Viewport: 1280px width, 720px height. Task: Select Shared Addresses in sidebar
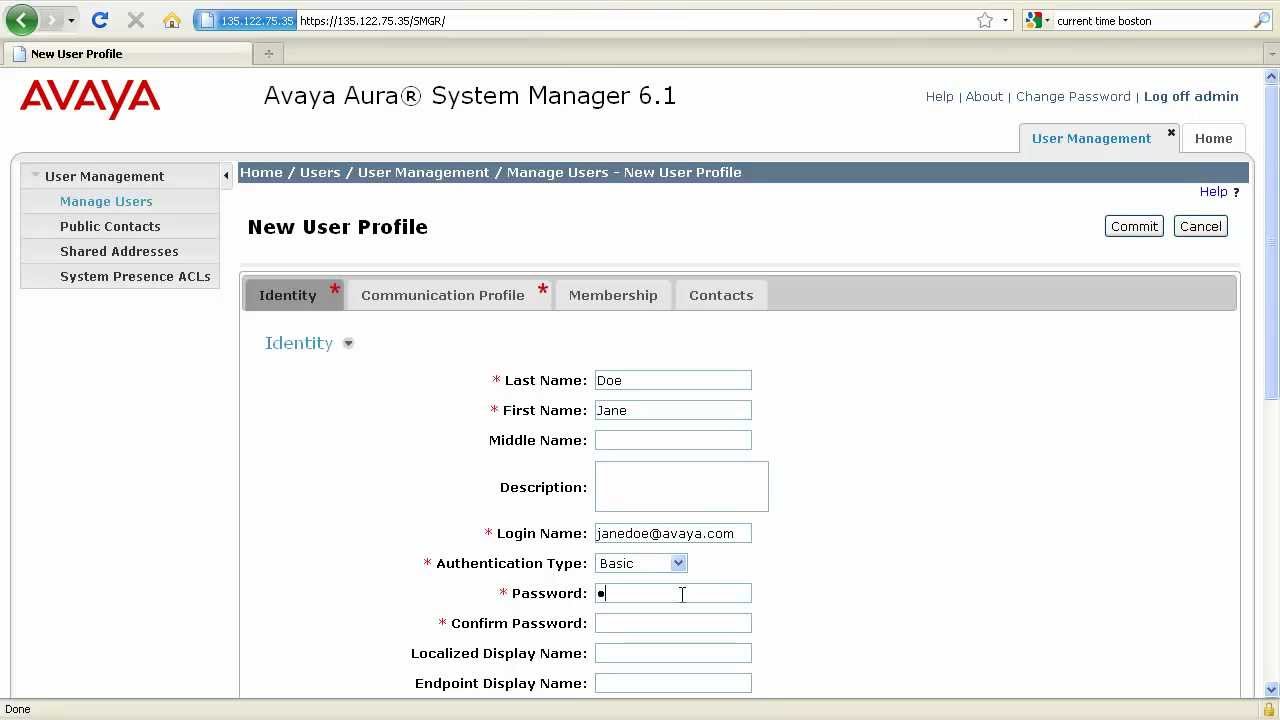click(x=119, y=251)
